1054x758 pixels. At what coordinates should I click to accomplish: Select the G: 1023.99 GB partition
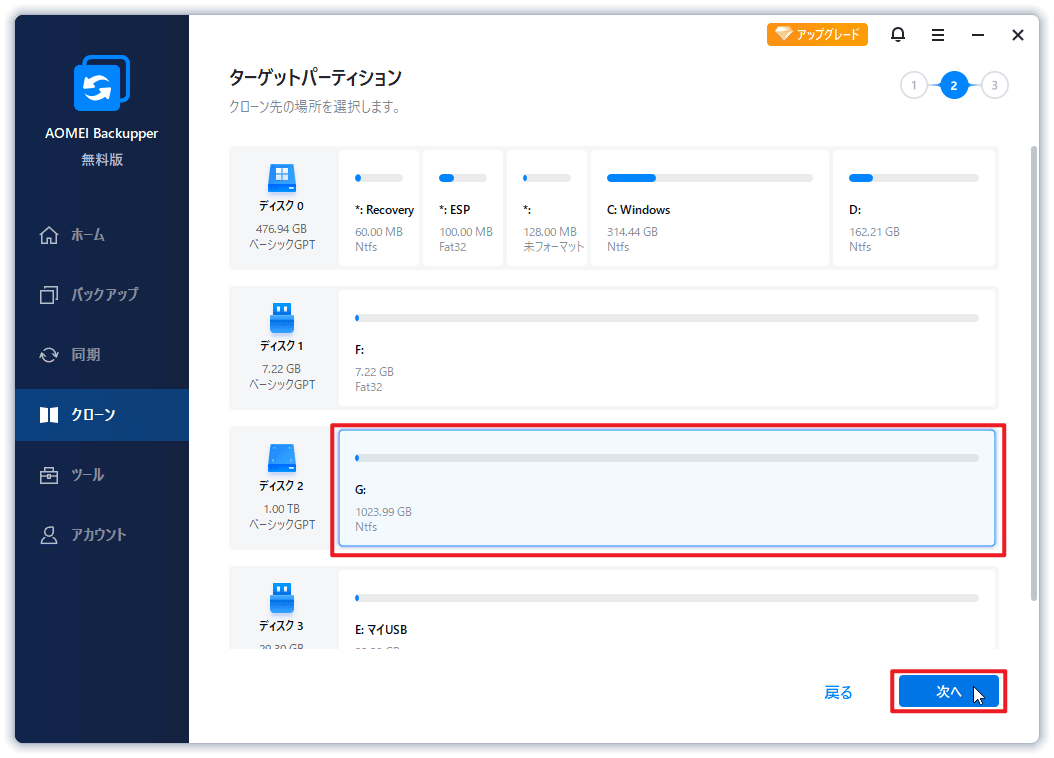667,488
